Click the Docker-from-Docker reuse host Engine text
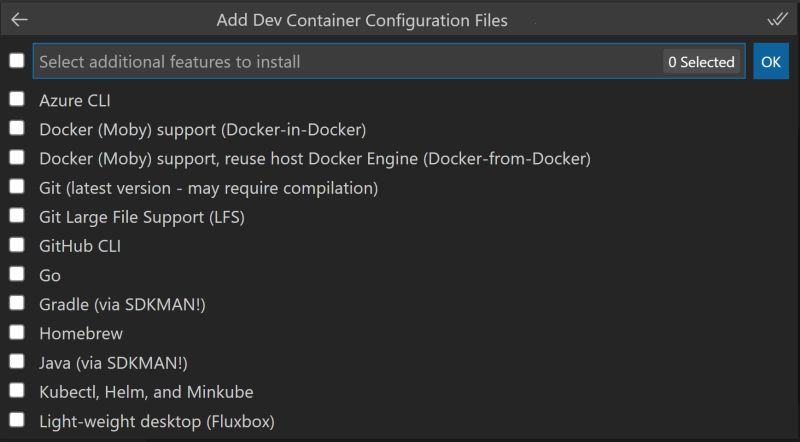Screen dimensions: 800x442 tap(315, 159)
